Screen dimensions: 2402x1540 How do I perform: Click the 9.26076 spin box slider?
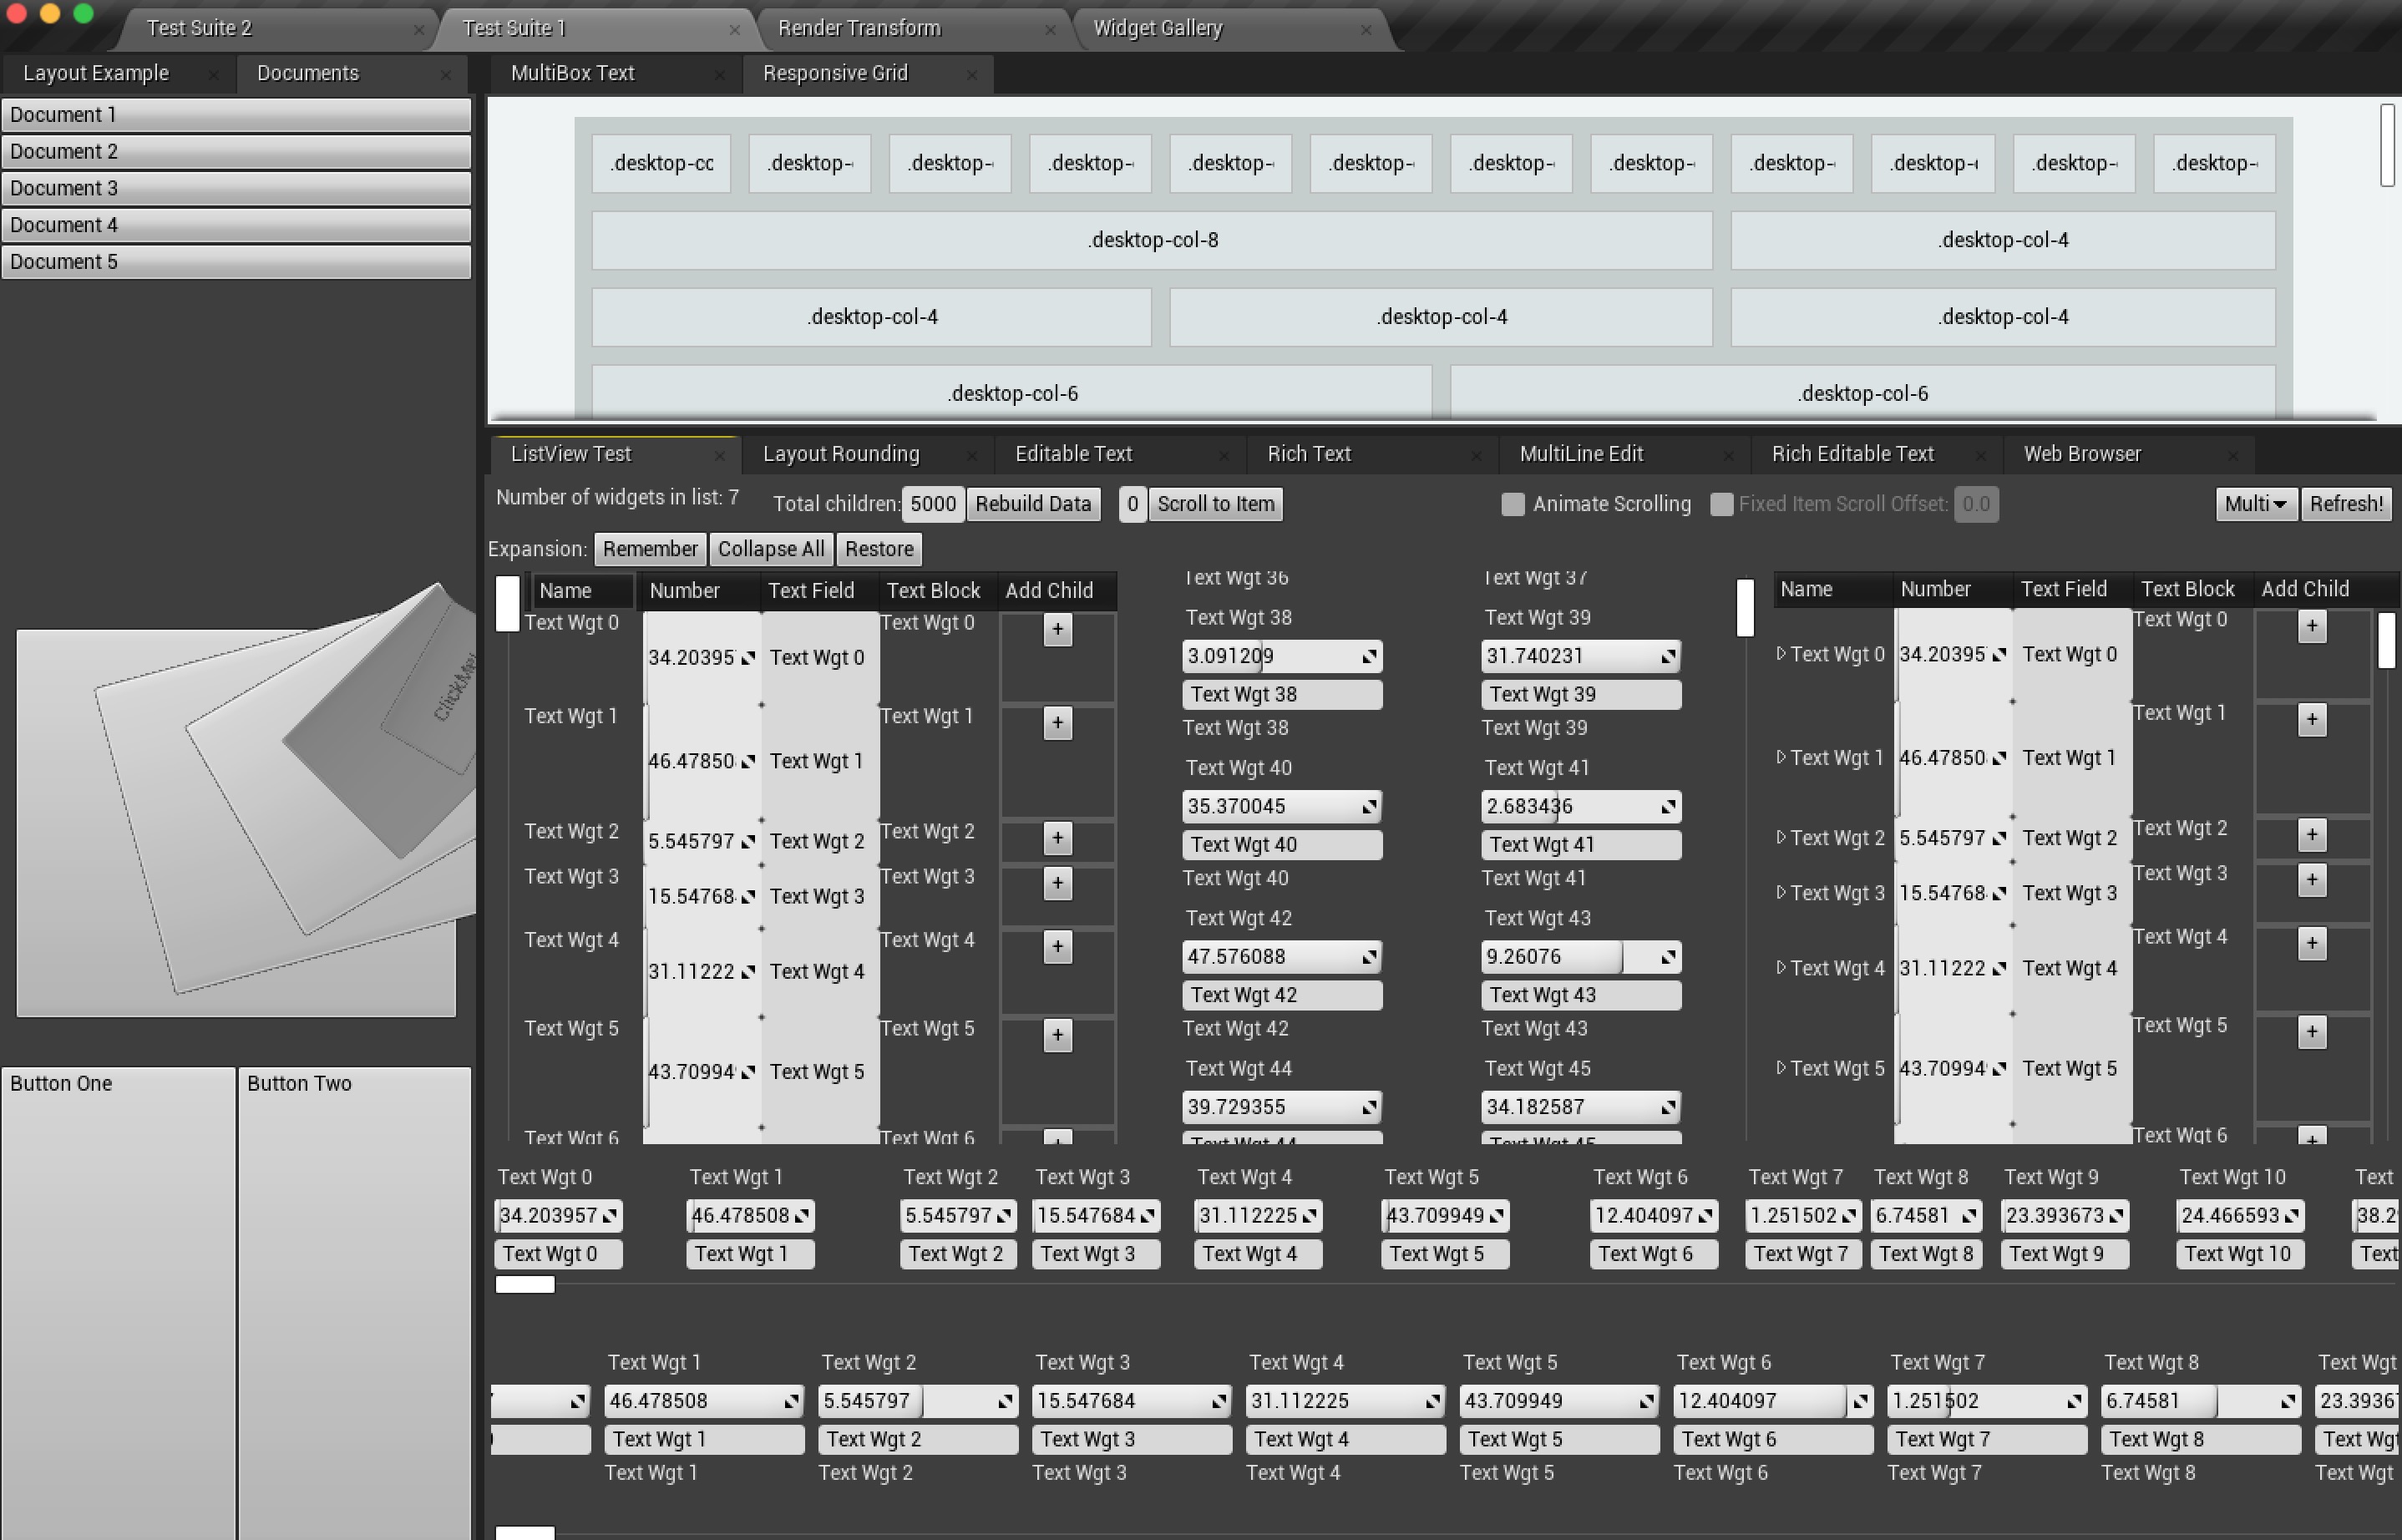coord(1580,957)
